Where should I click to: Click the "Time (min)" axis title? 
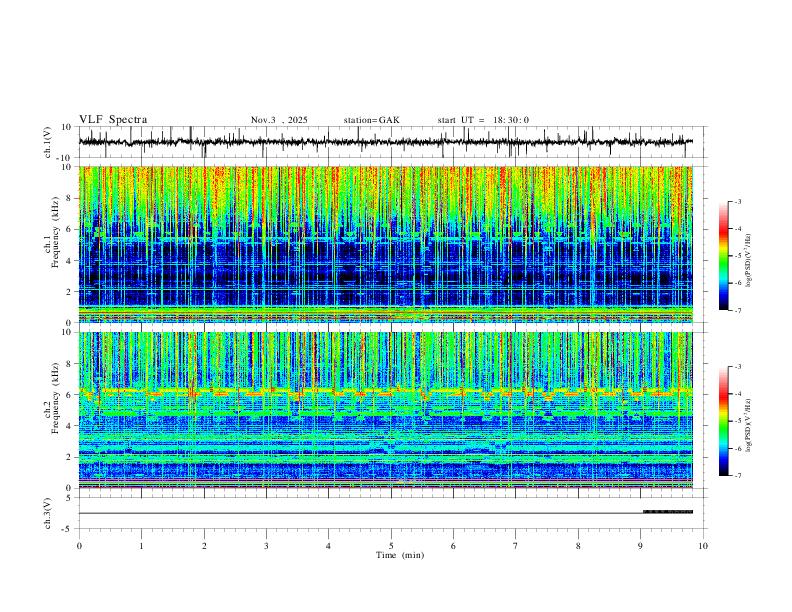tap(400, 555)
